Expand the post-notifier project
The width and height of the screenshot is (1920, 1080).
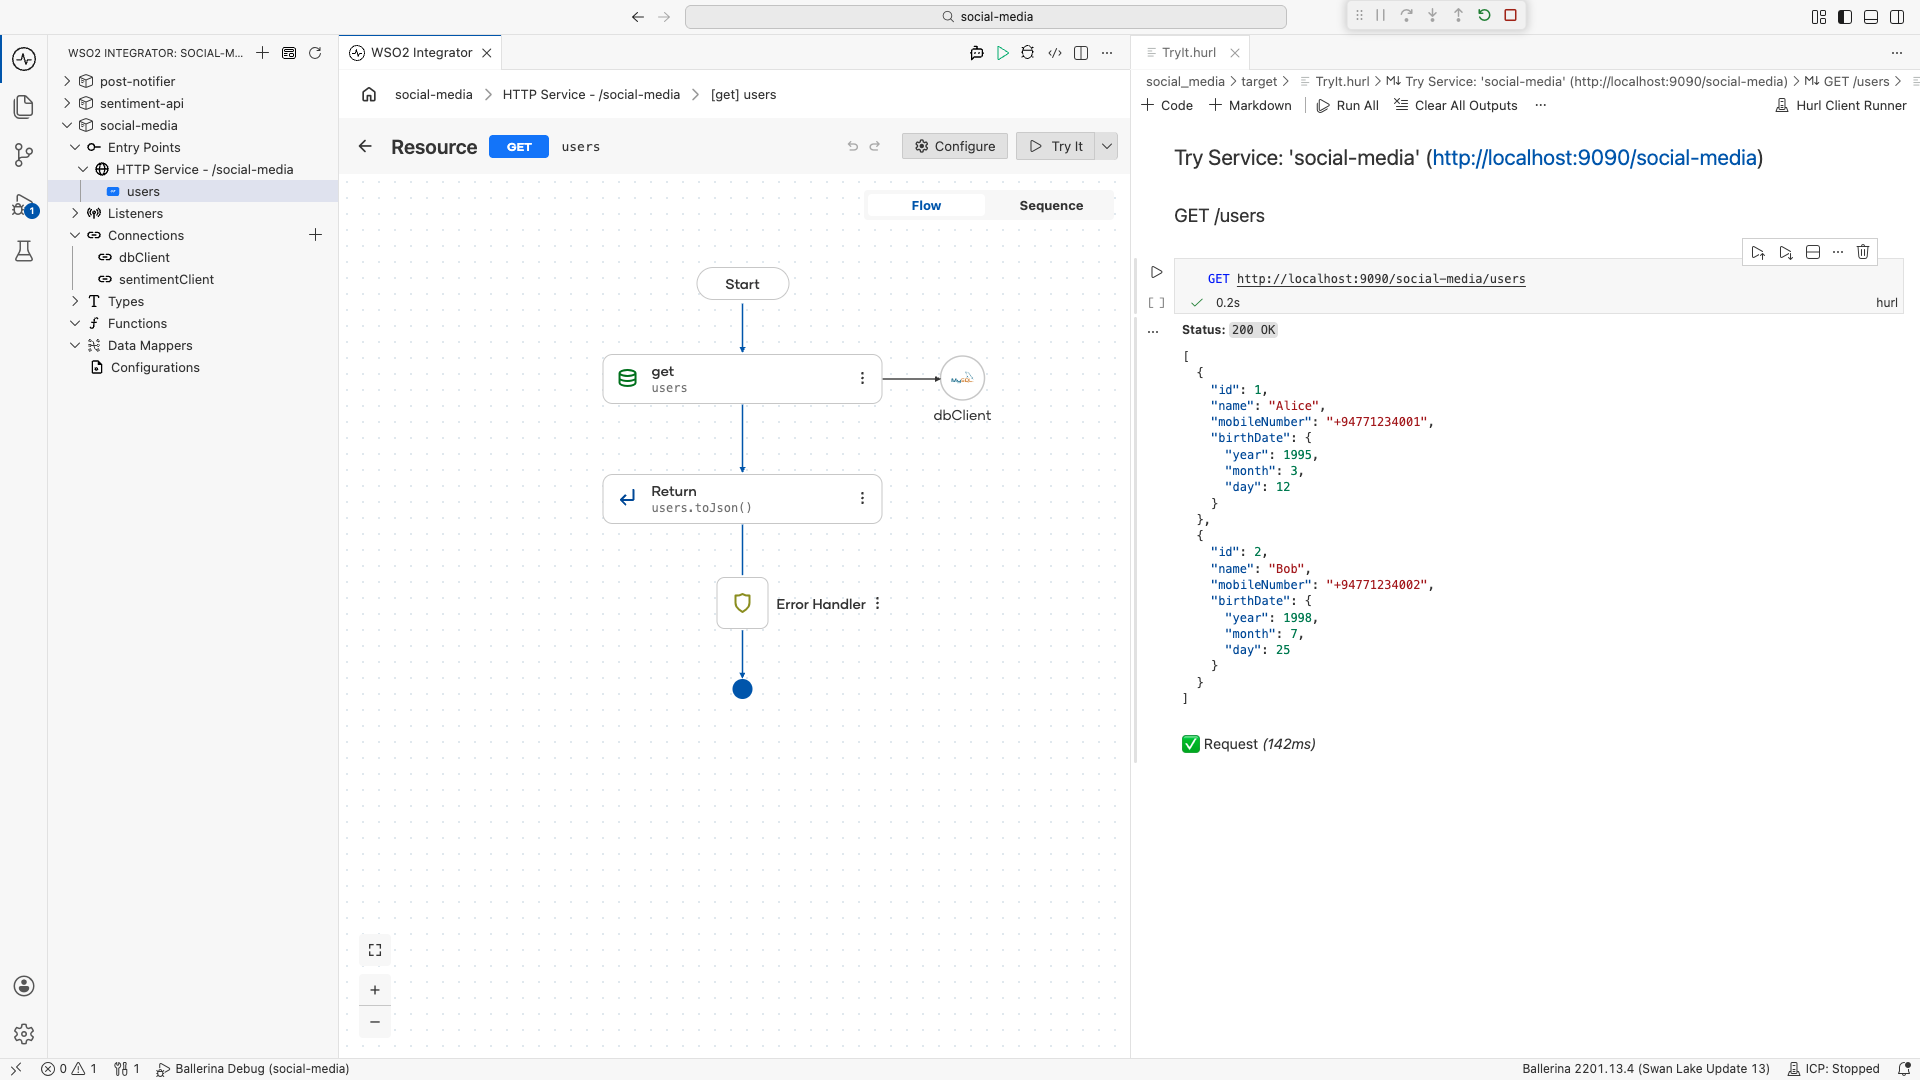coord(67,81)
